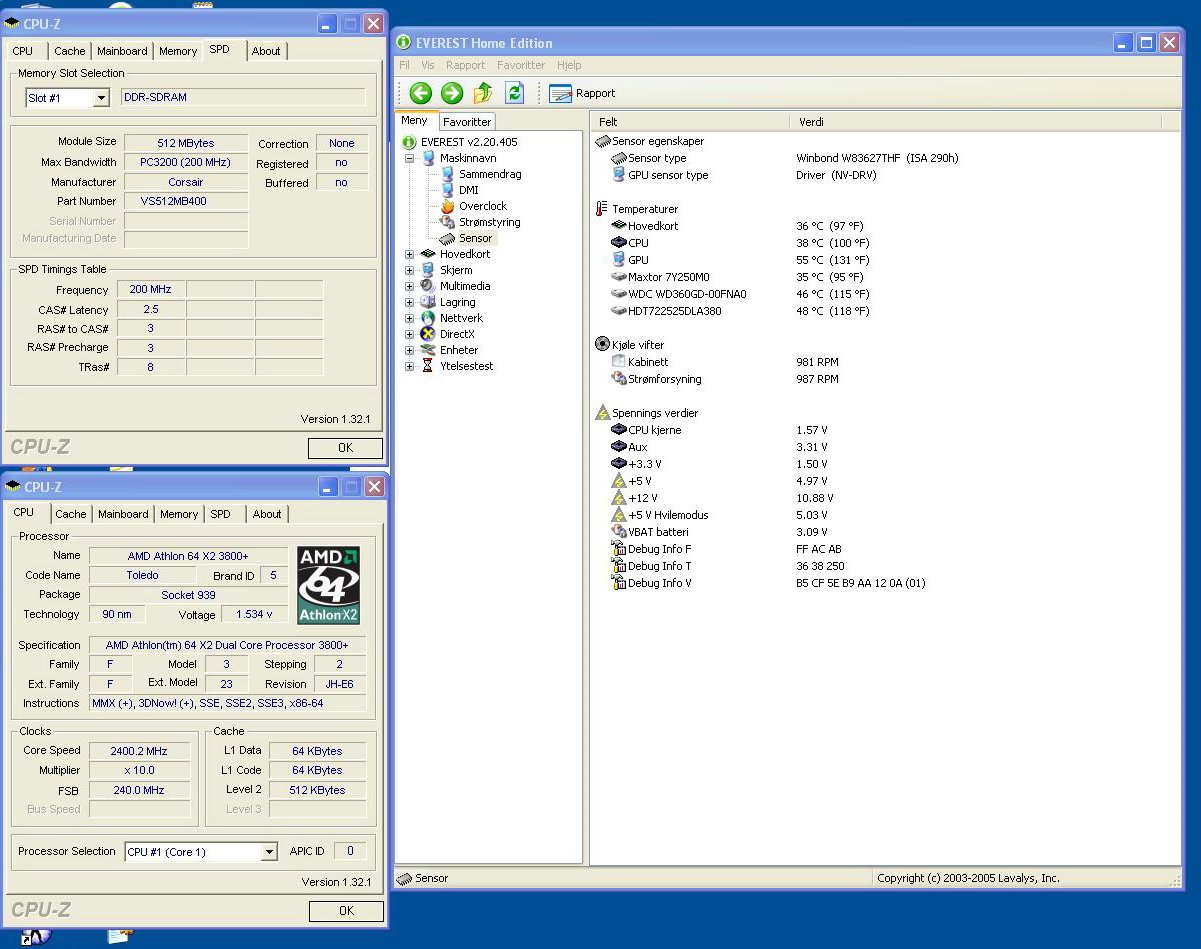Viewport: 1201px width, 949px height.
Task: Click OK in the upper CPU-Z SPD window
Action: (x=345, y=448)
